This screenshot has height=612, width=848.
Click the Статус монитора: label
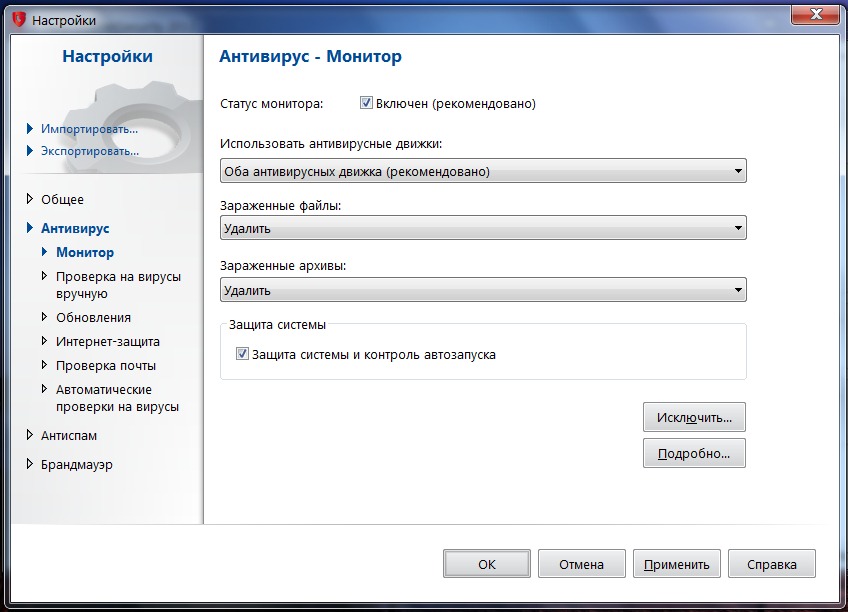pos(271,103)
